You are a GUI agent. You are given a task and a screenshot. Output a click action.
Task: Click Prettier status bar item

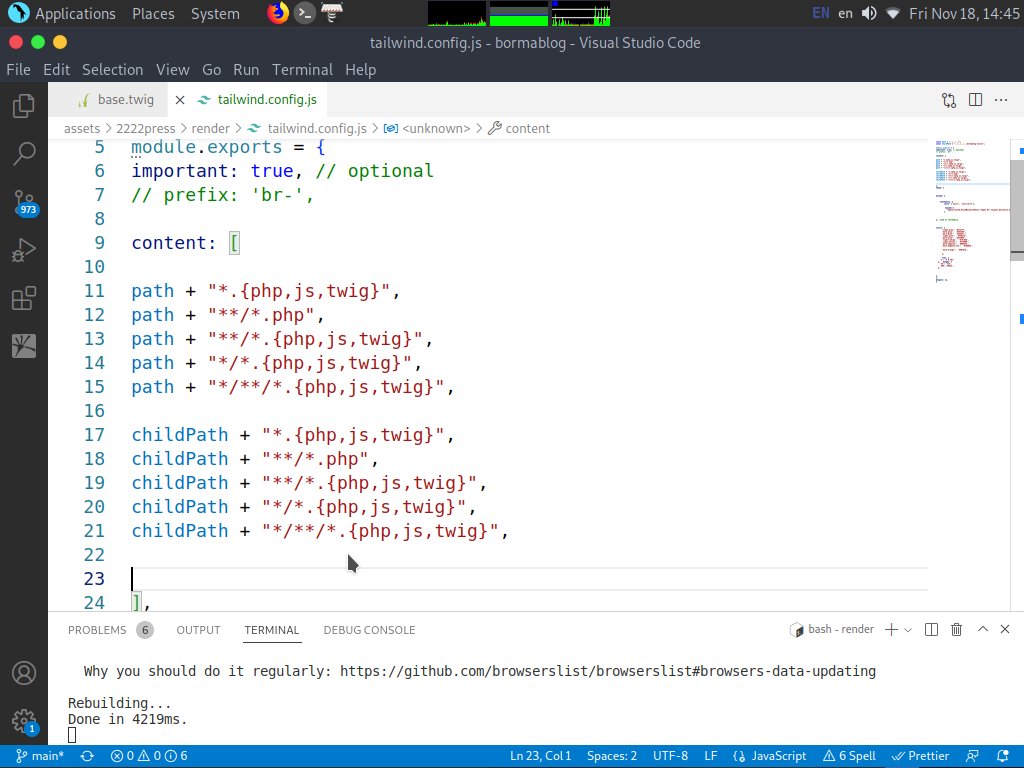tap(920, 756)
